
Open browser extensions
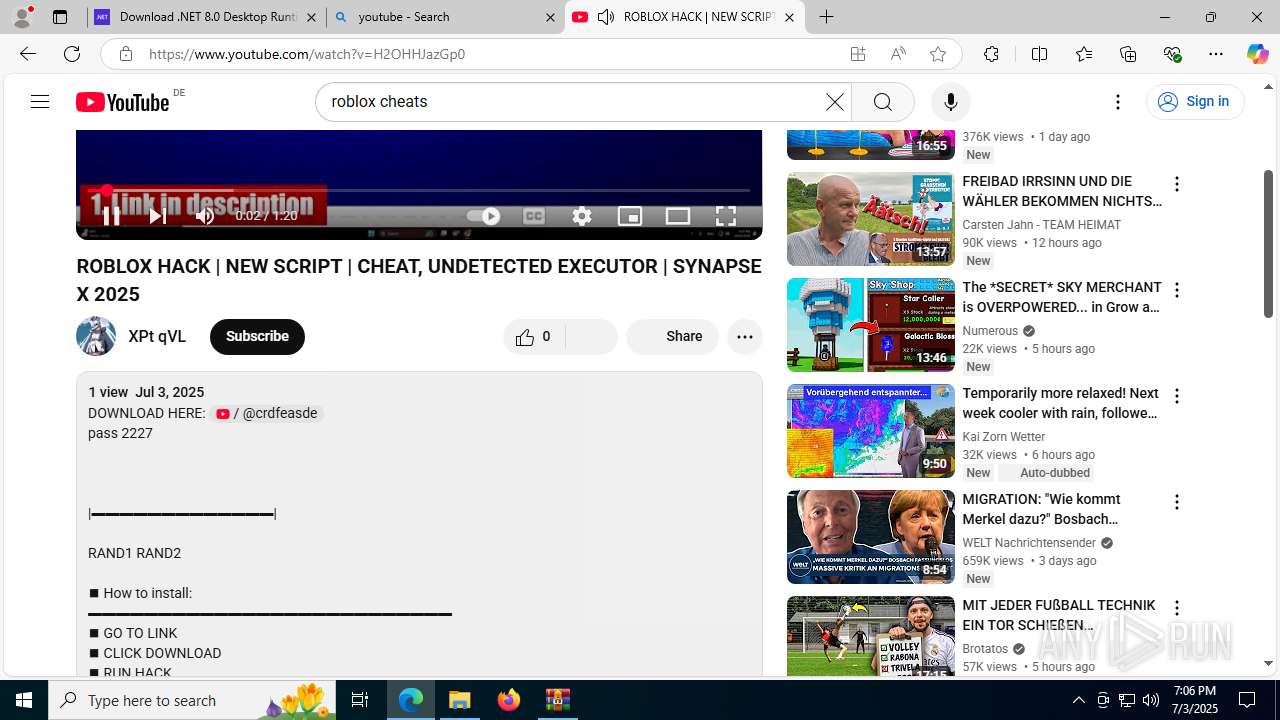click(991, 54)
